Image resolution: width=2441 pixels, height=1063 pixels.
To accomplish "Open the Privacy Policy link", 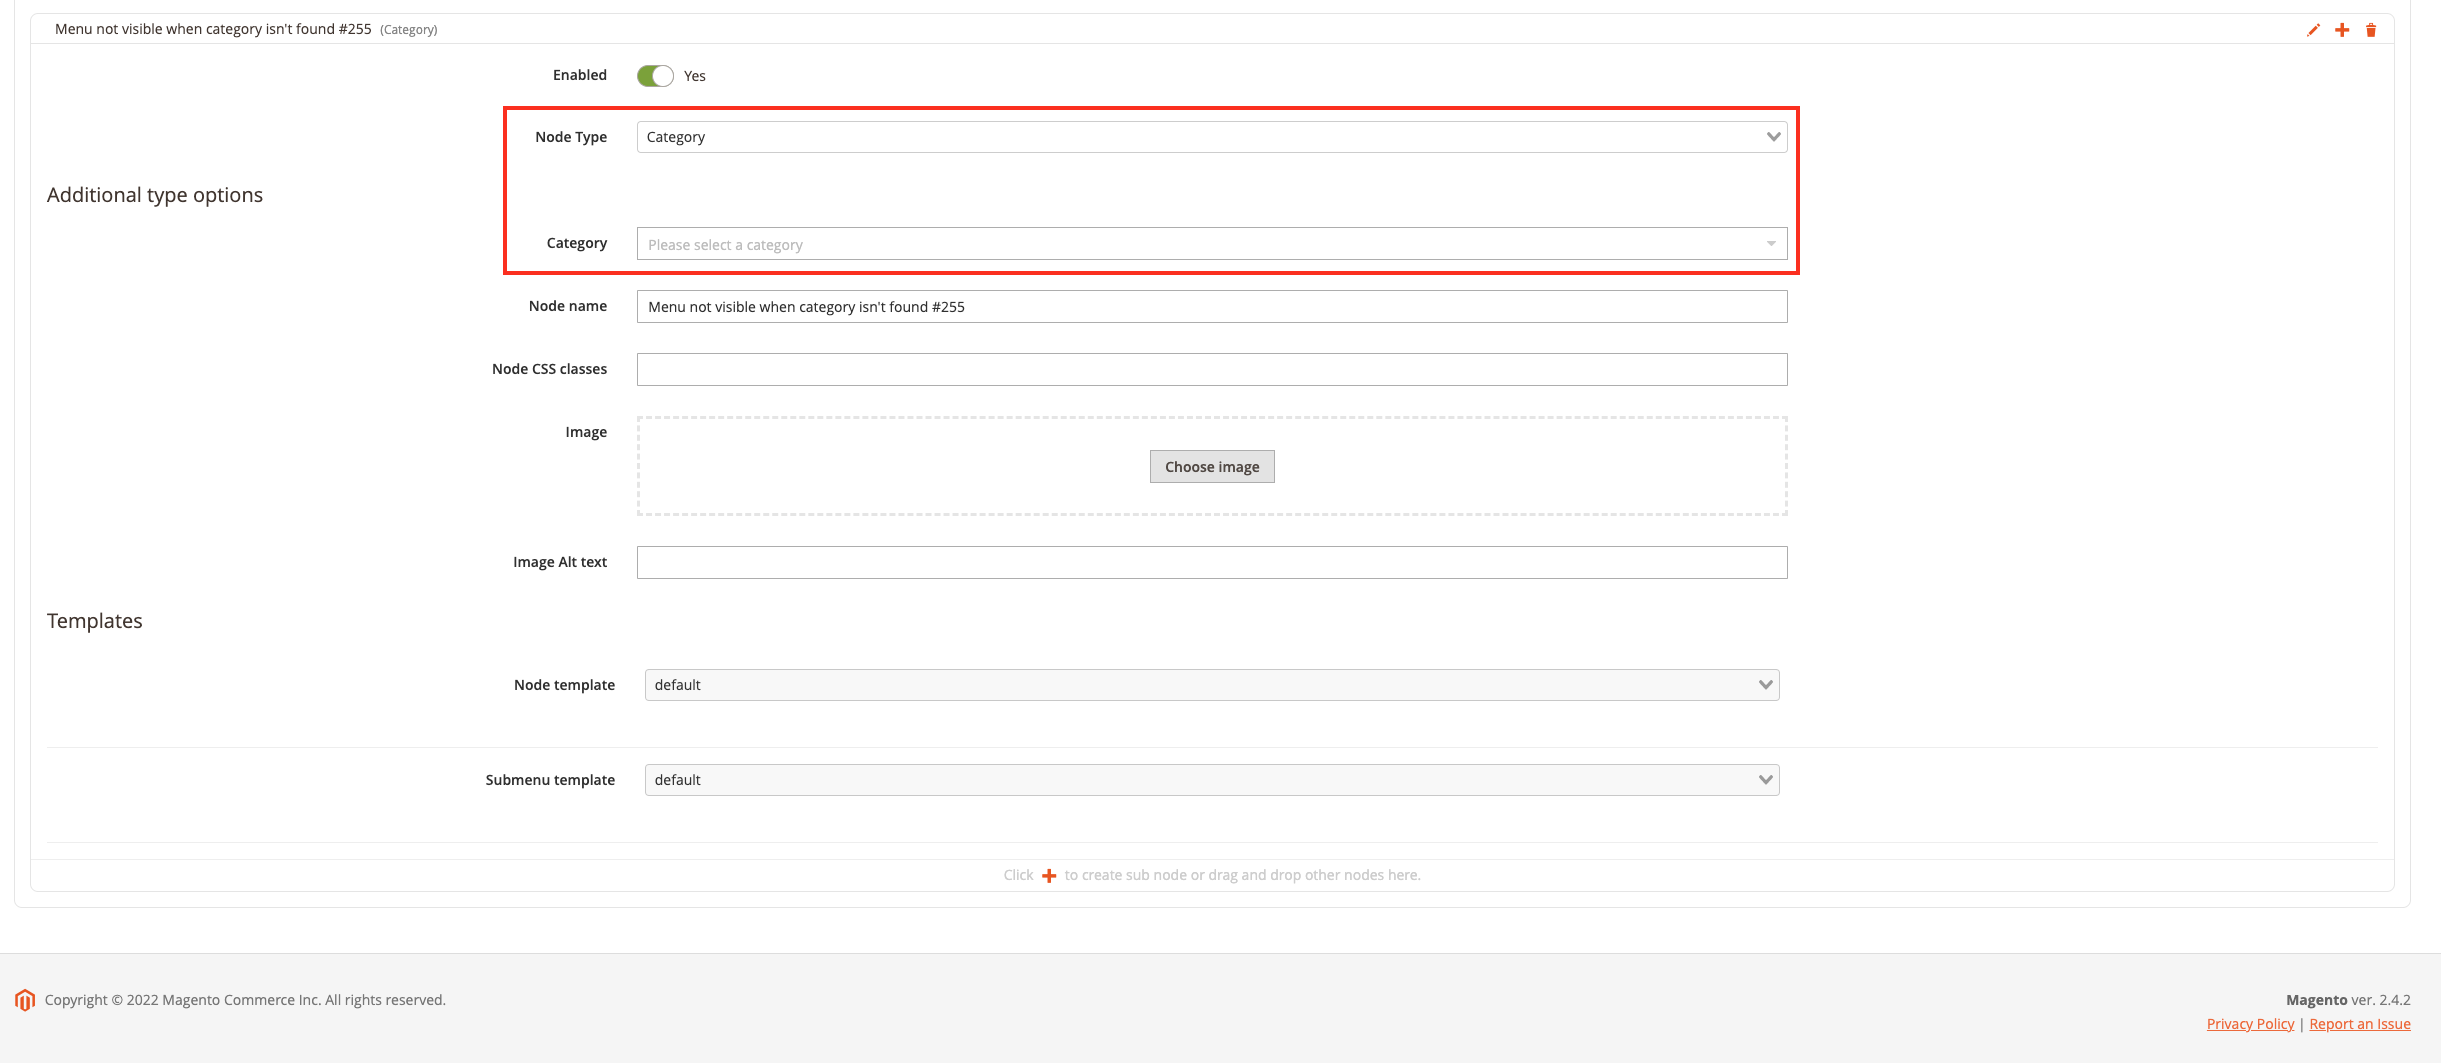I will pos(2249,1023).
